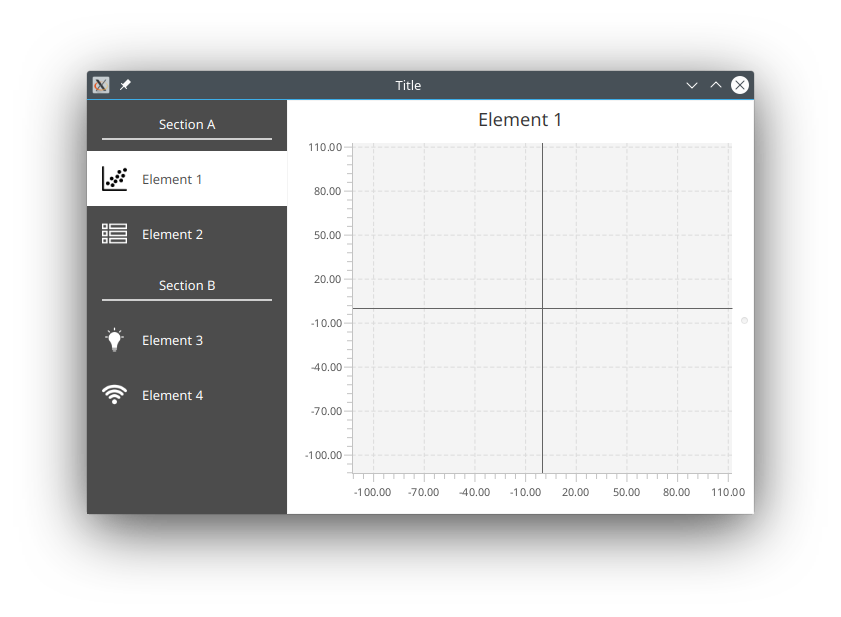This screenshot has height=617, width=841.
Task: Click the Section B header
Action: point(187,285)
